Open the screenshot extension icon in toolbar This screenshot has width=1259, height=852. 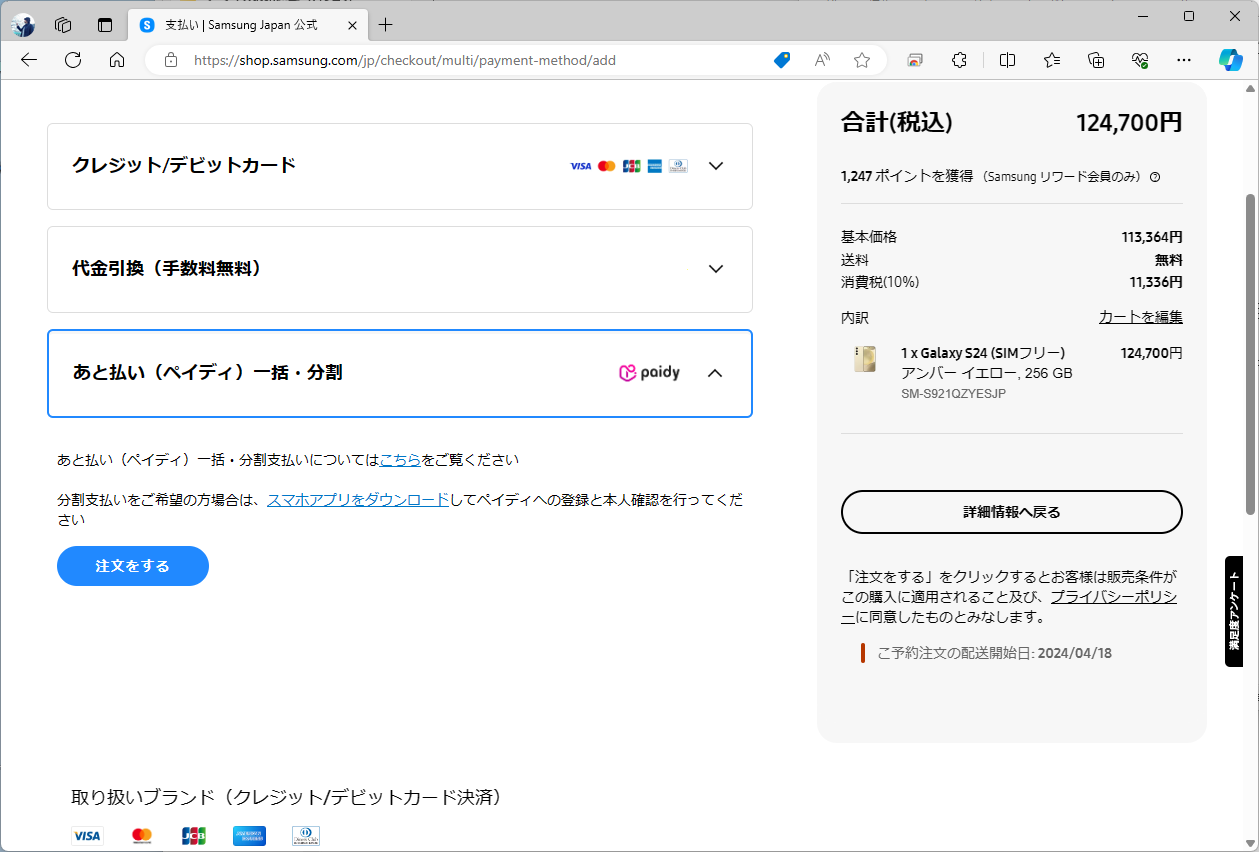[915, 60]
